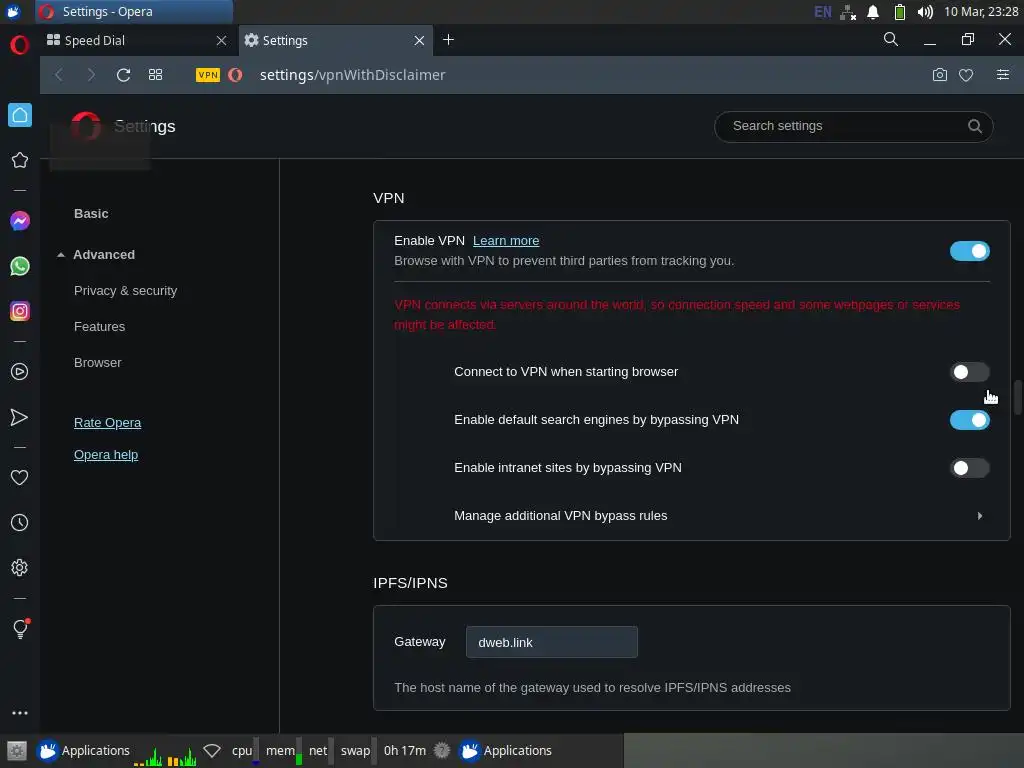
Task: Open Speed Dial grid from toolbar
Action: coord(155,75)
